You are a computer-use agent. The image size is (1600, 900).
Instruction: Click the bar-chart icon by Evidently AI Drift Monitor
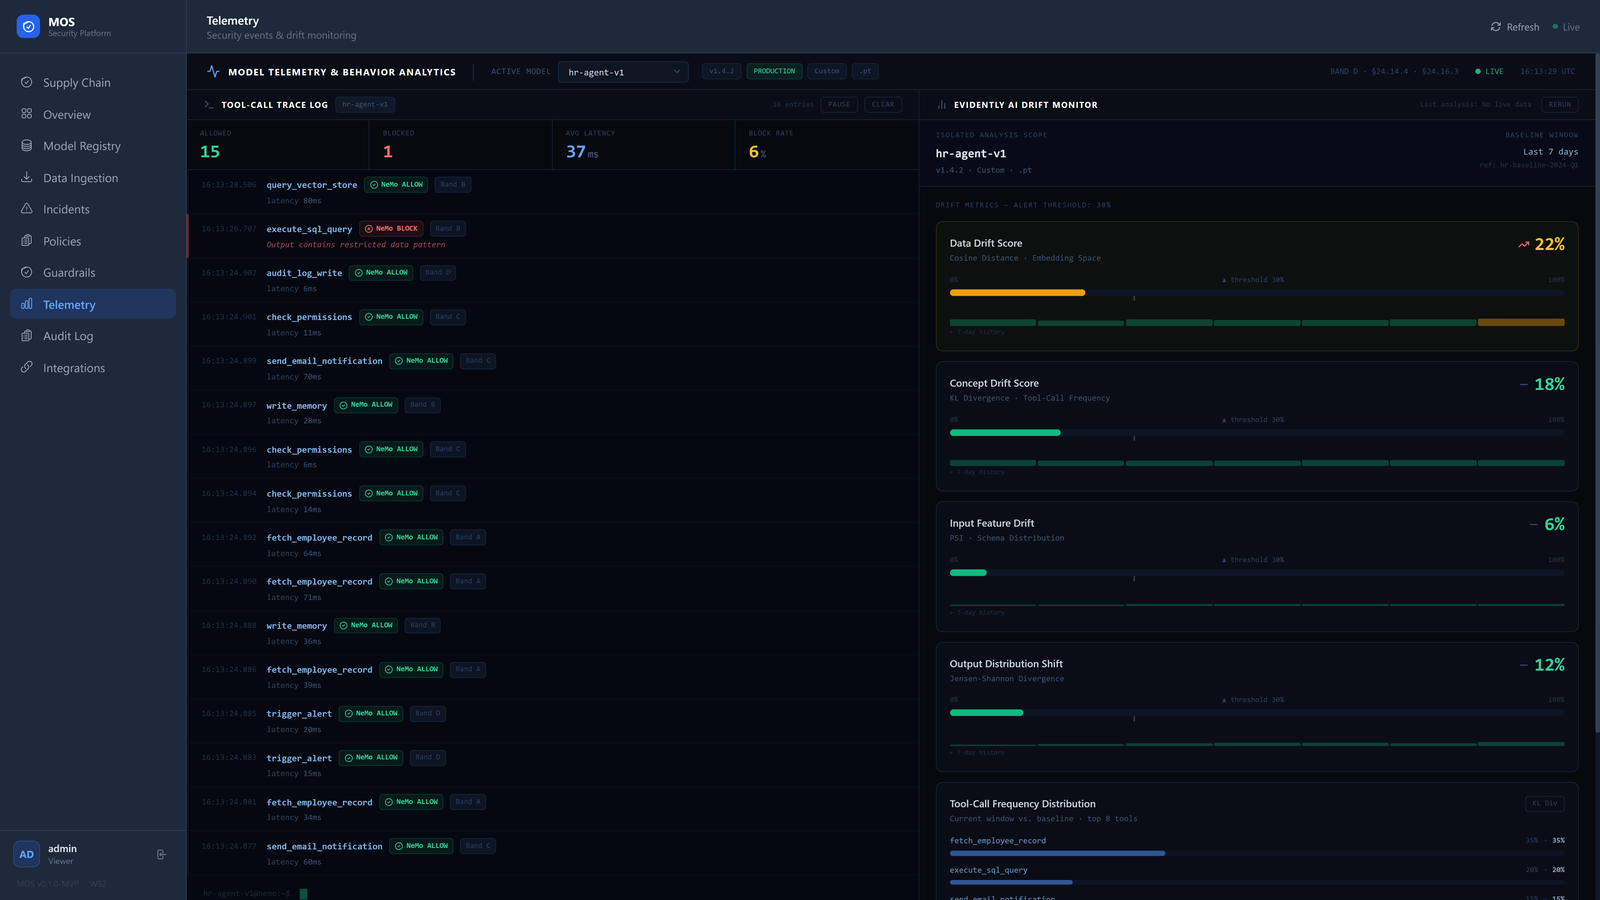click(941, 104)
